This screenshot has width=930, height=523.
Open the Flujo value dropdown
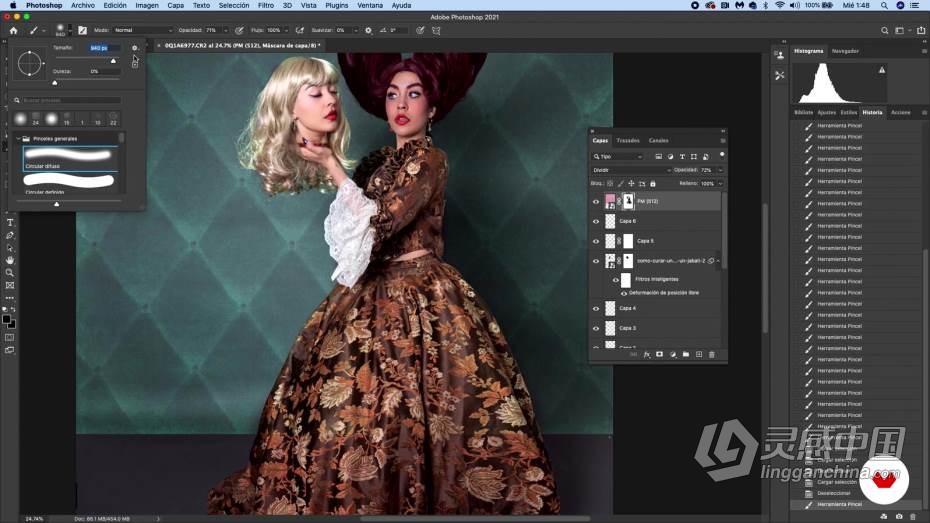point(286,30)
